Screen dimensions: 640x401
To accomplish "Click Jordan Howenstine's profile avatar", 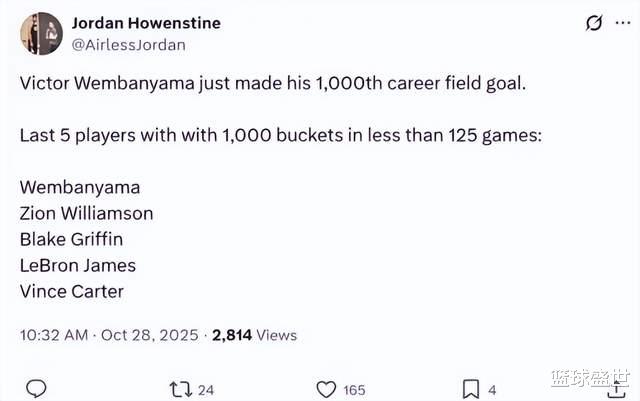I will tap(41, 33).
